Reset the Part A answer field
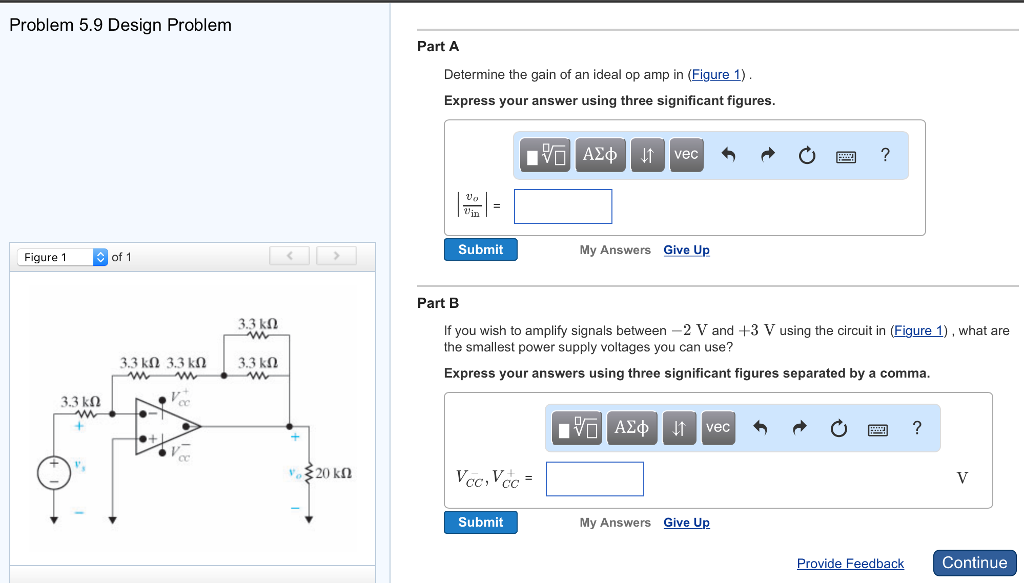Viewport: 1024px width, 583px height. 807,155
